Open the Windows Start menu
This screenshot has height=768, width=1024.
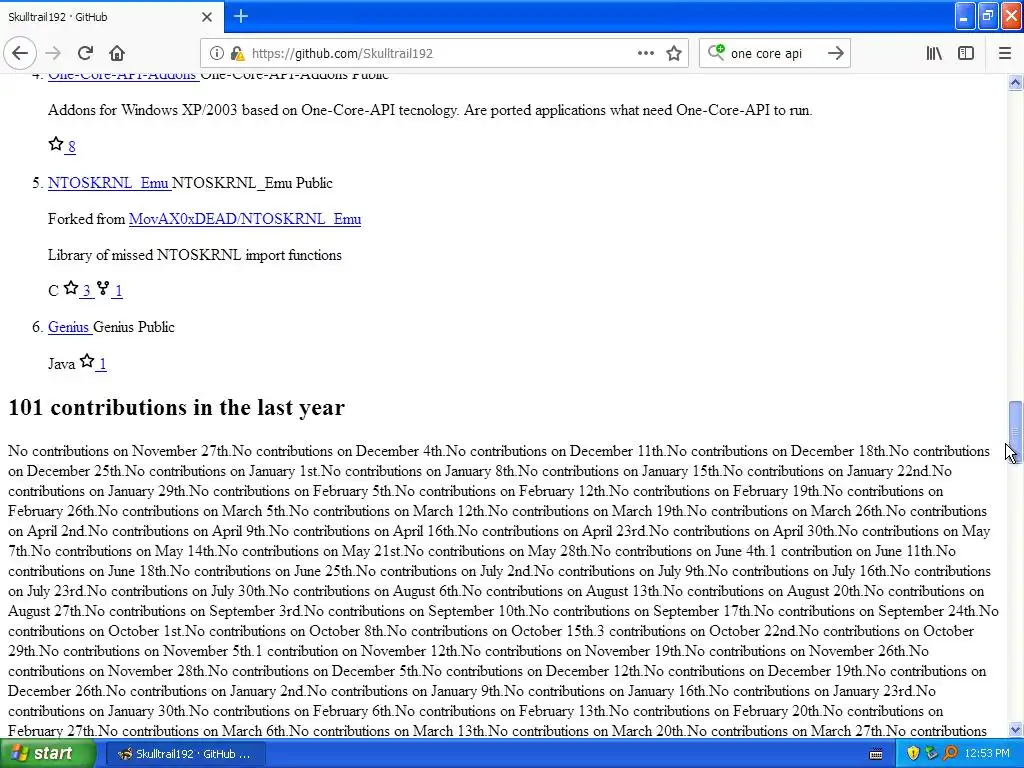click(x=47, y=754)
